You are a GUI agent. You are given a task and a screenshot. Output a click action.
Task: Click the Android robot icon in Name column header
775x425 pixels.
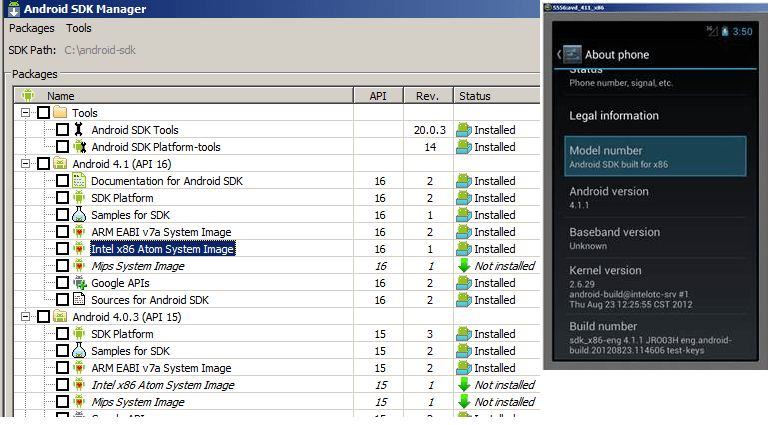pyautogui.click(x=27, y=96)
